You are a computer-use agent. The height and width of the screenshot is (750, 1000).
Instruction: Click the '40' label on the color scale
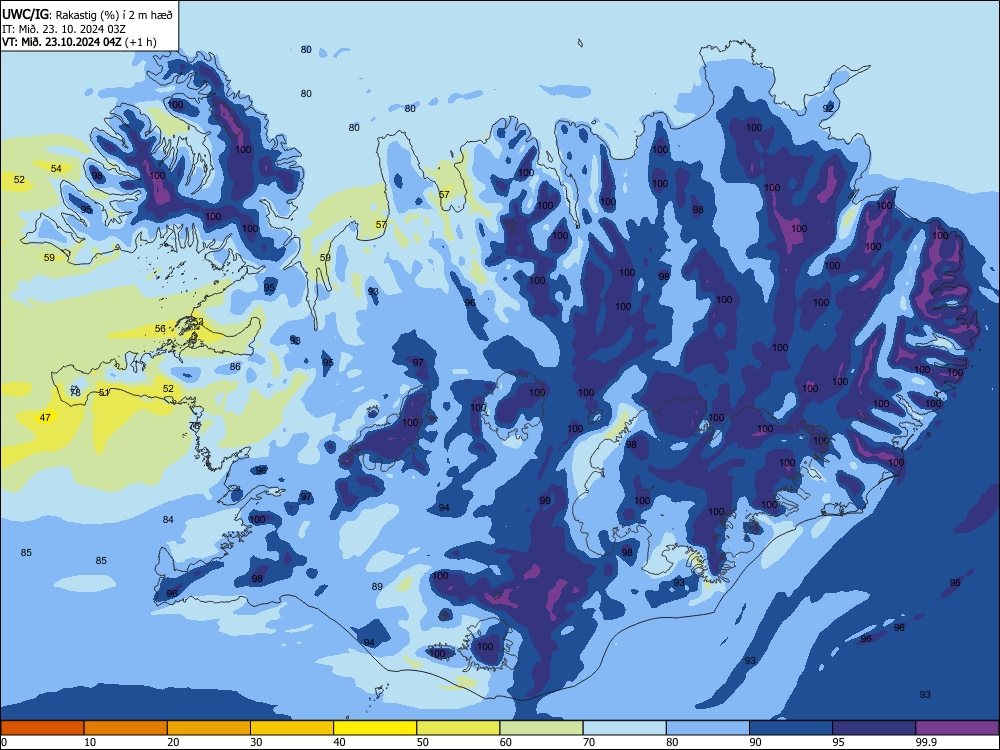[x=340, y=742]
